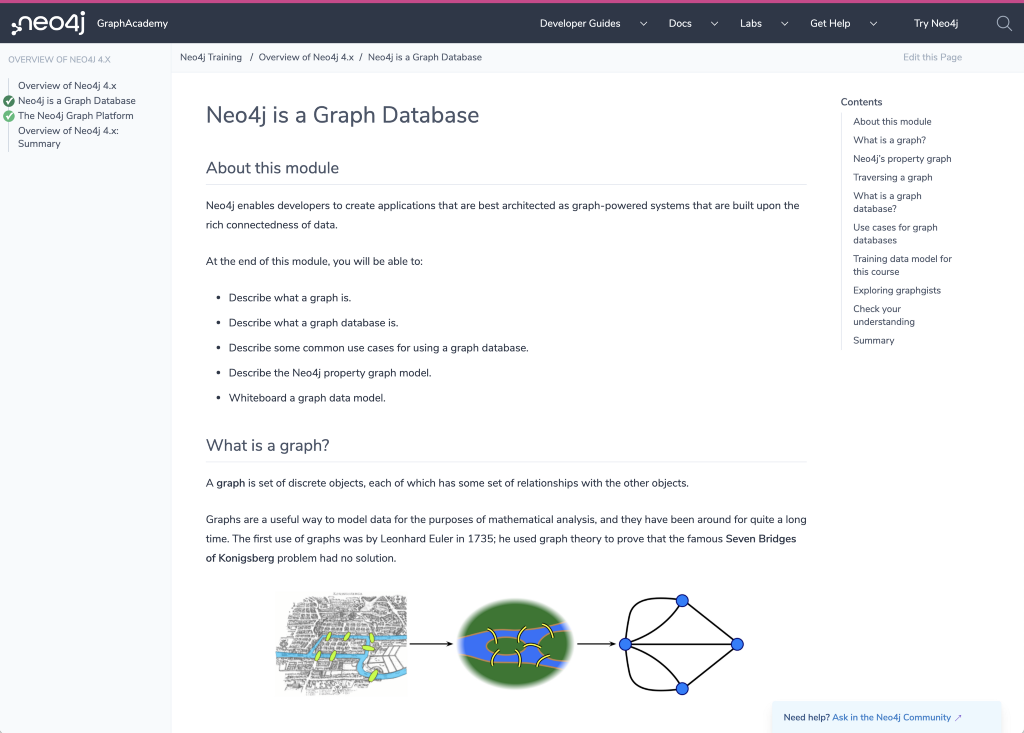Click the Neo4j is a Graph Database breadcrumb

click(424, 57)
